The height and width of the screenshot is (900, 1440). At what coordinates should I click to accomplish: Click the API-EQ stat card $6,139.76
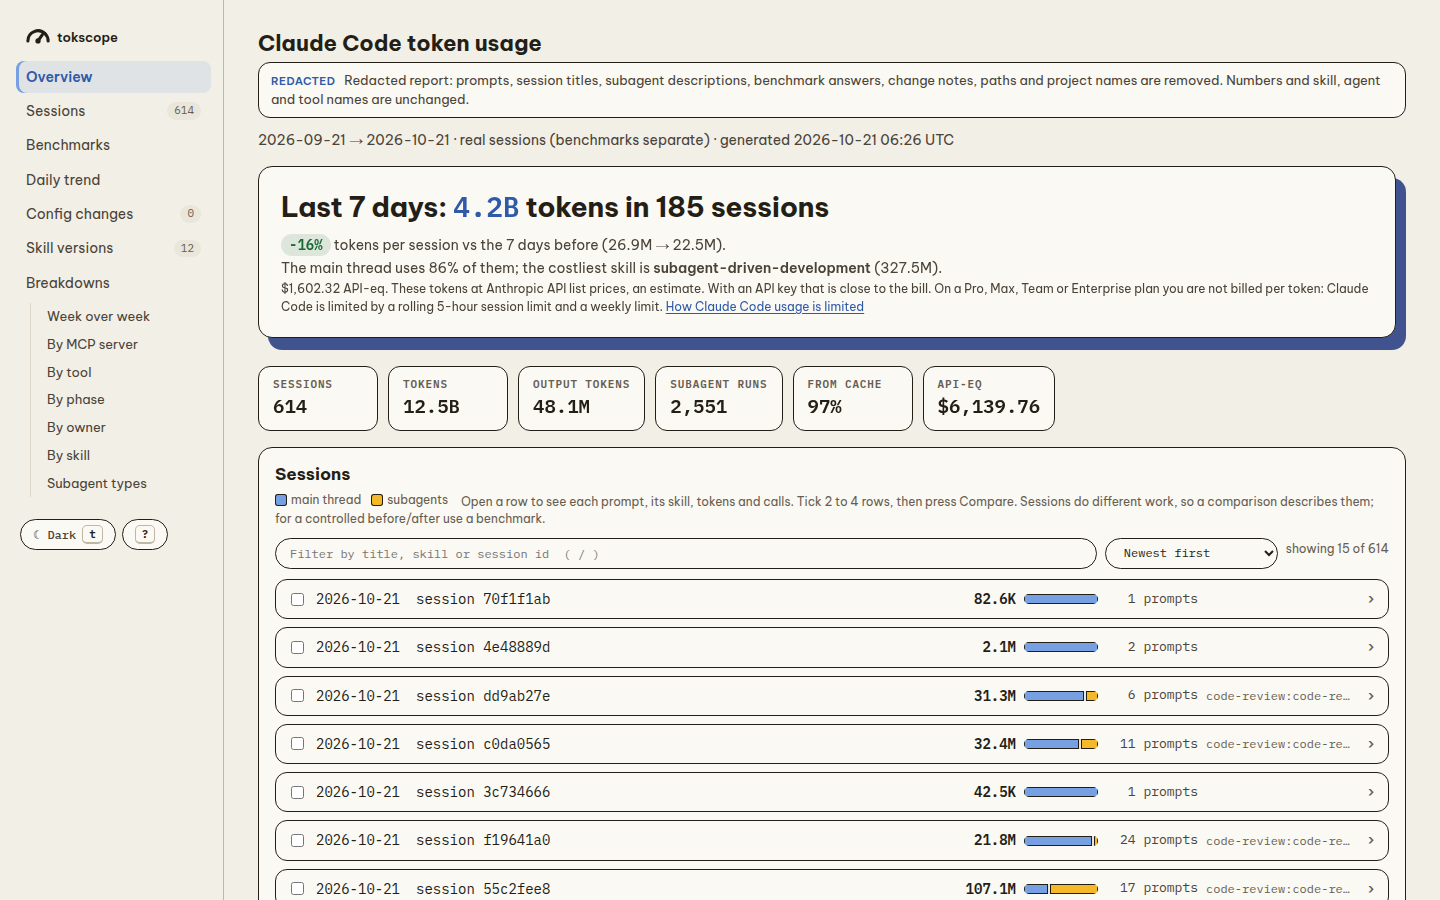tap(989, 398)
